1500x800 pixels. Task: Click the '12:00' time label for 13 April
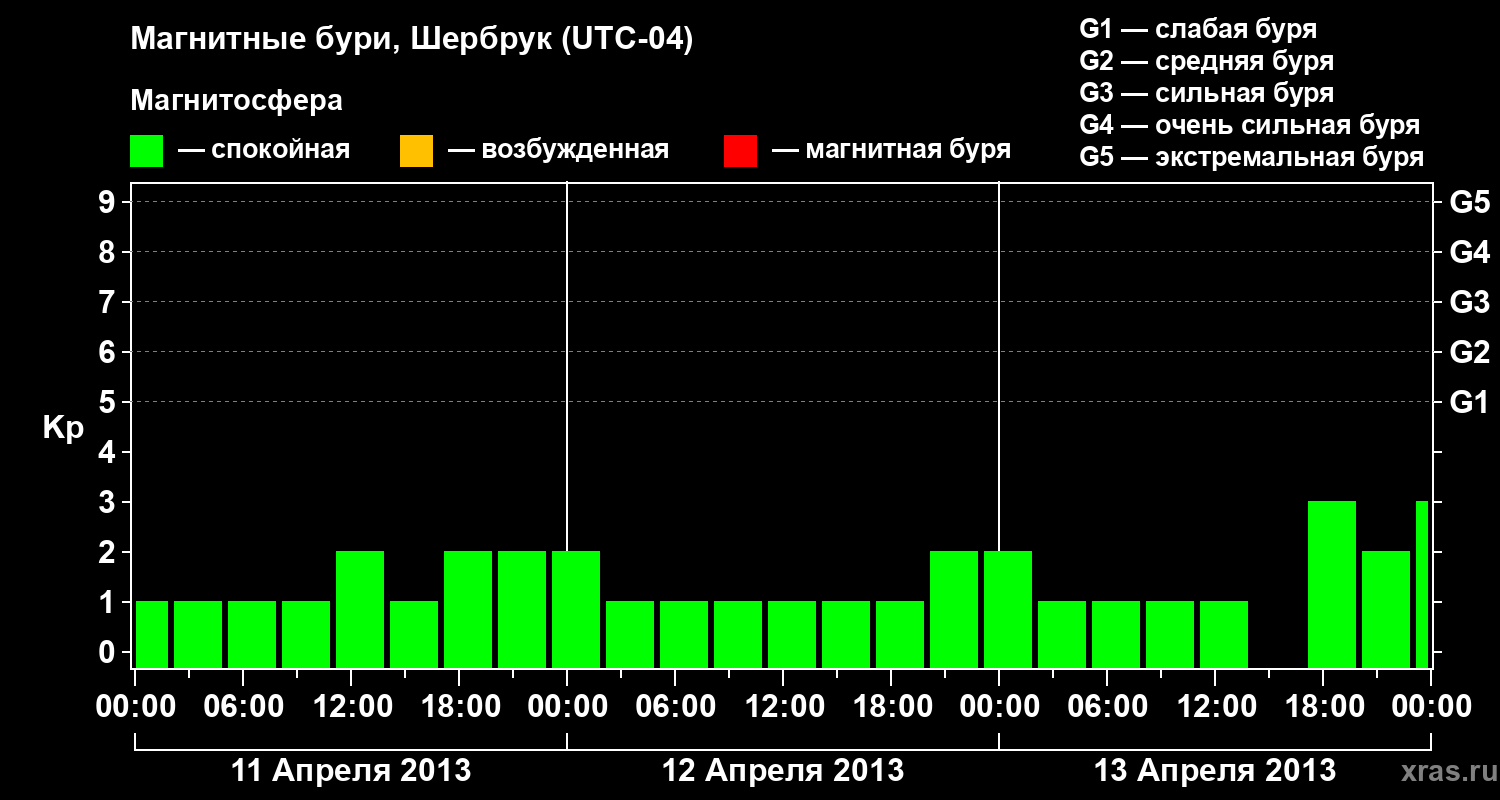click(x=1215, y=707)
